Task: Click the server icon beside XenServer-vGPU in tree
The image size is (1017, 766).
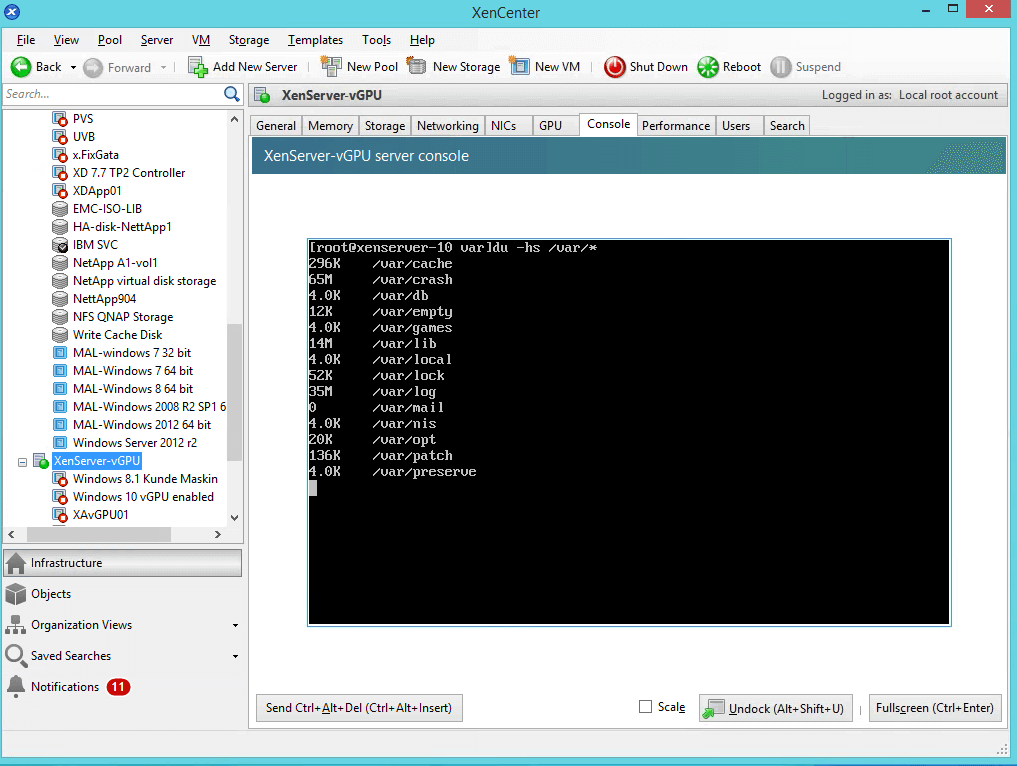Action: [41, 461]
